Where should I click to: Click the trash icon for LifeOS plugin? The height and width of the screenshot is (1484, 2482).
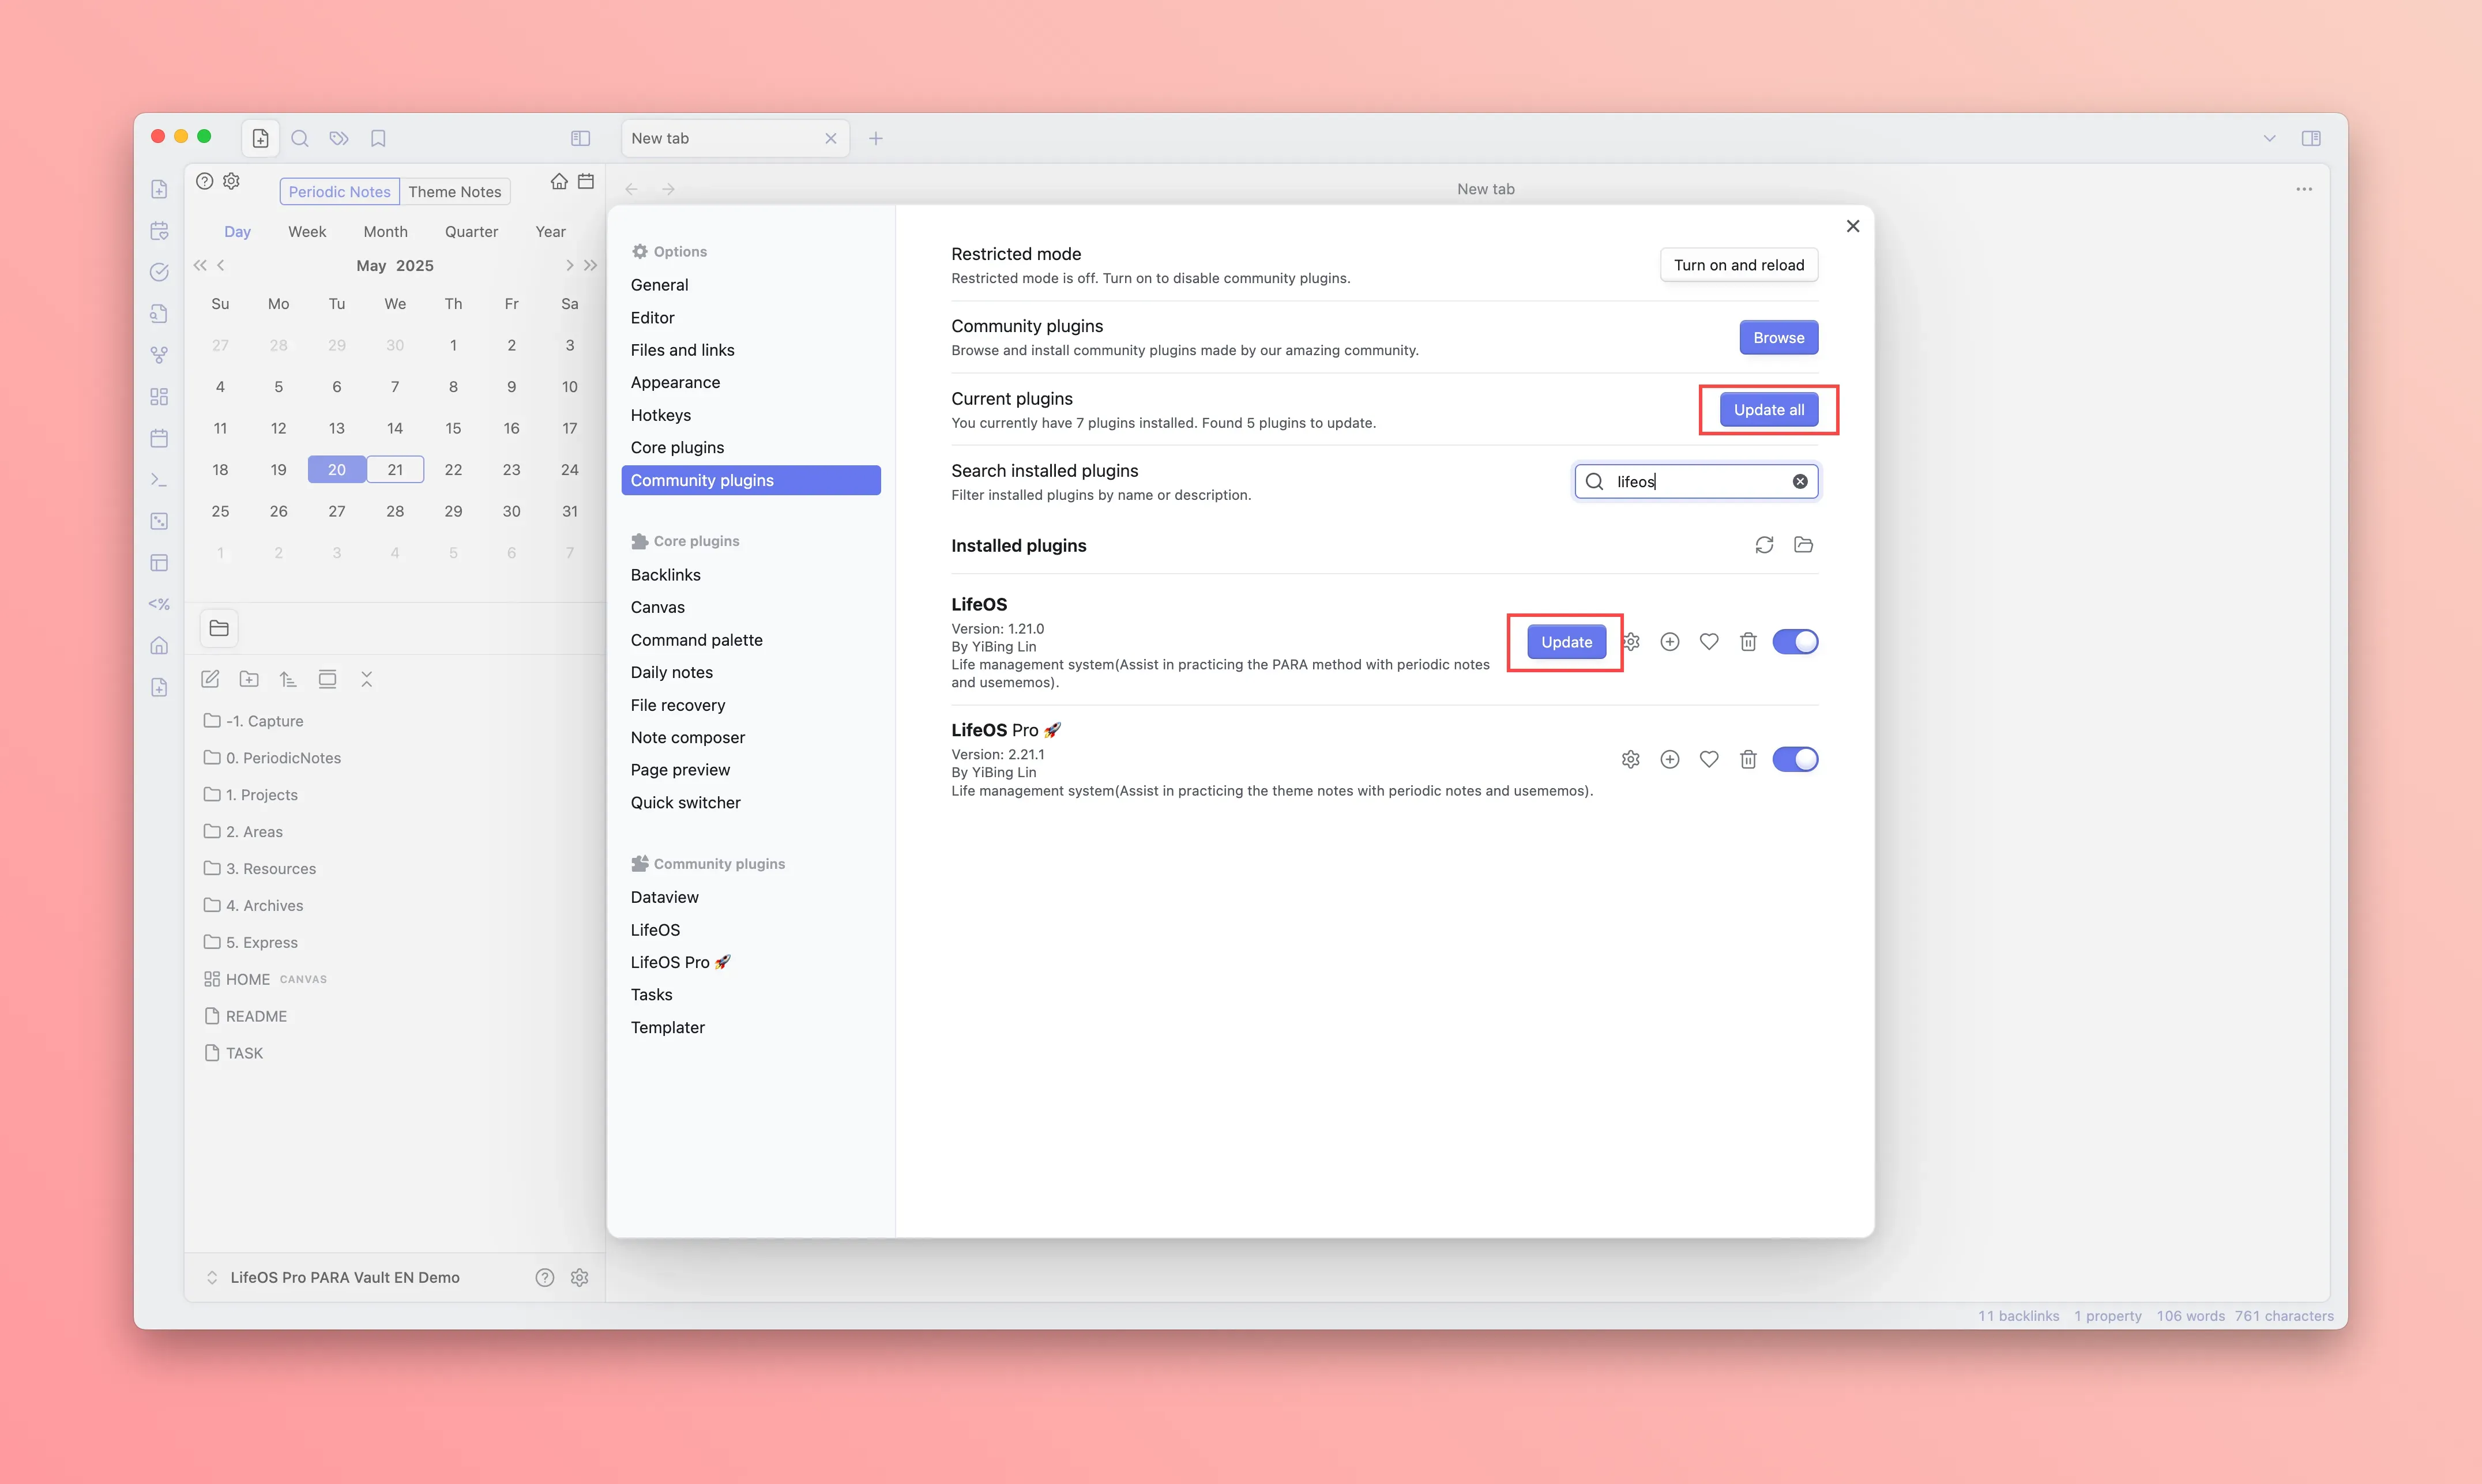click(x=1747, y=642)
